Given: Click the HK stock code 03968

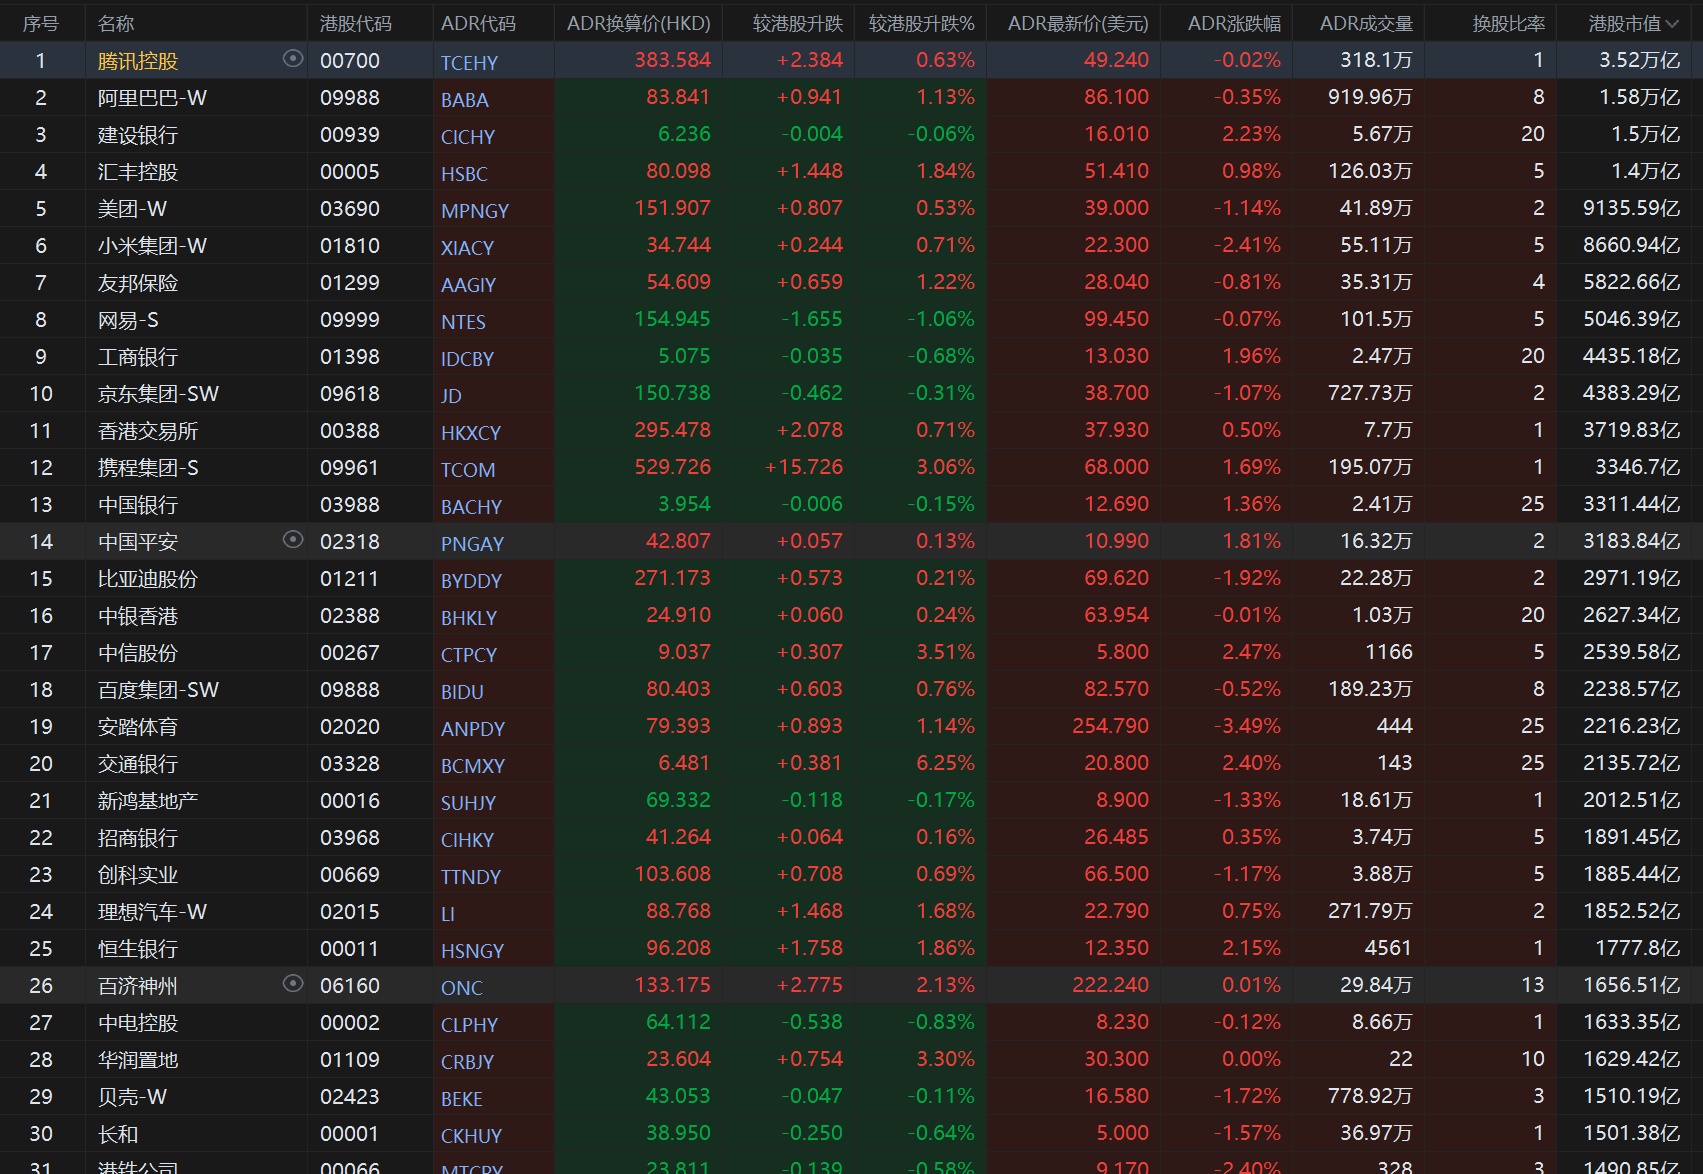Looking at the screenshot, I should 350,838.
